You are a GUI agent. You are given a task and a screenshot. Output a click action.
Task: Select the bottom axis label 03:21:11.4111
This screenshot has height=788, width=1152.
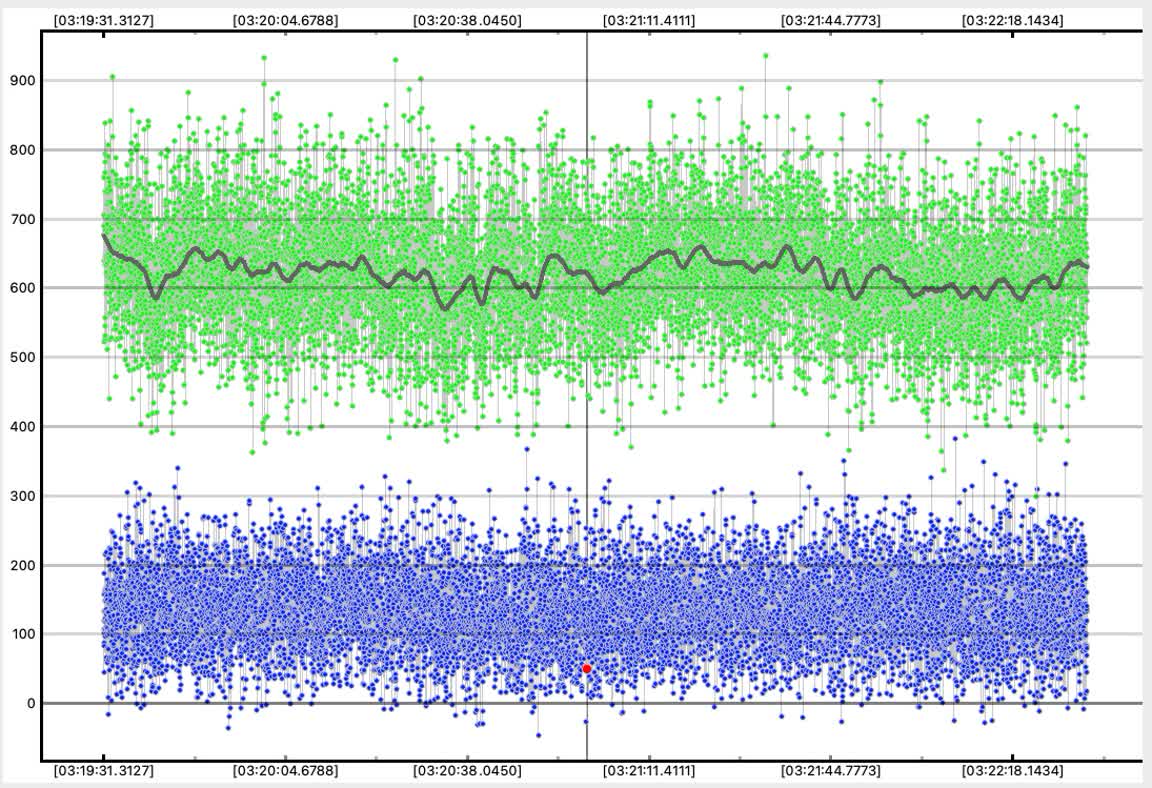click(649, 771)
